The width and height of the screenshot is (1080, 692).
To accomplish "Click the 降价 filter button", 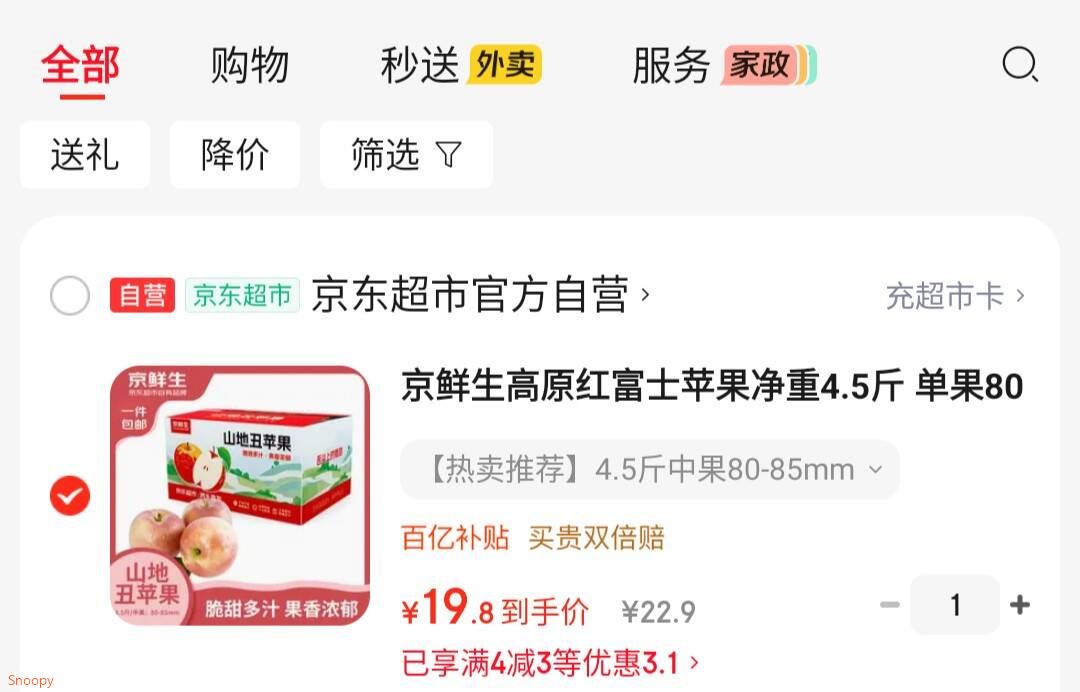I will 235,154.
